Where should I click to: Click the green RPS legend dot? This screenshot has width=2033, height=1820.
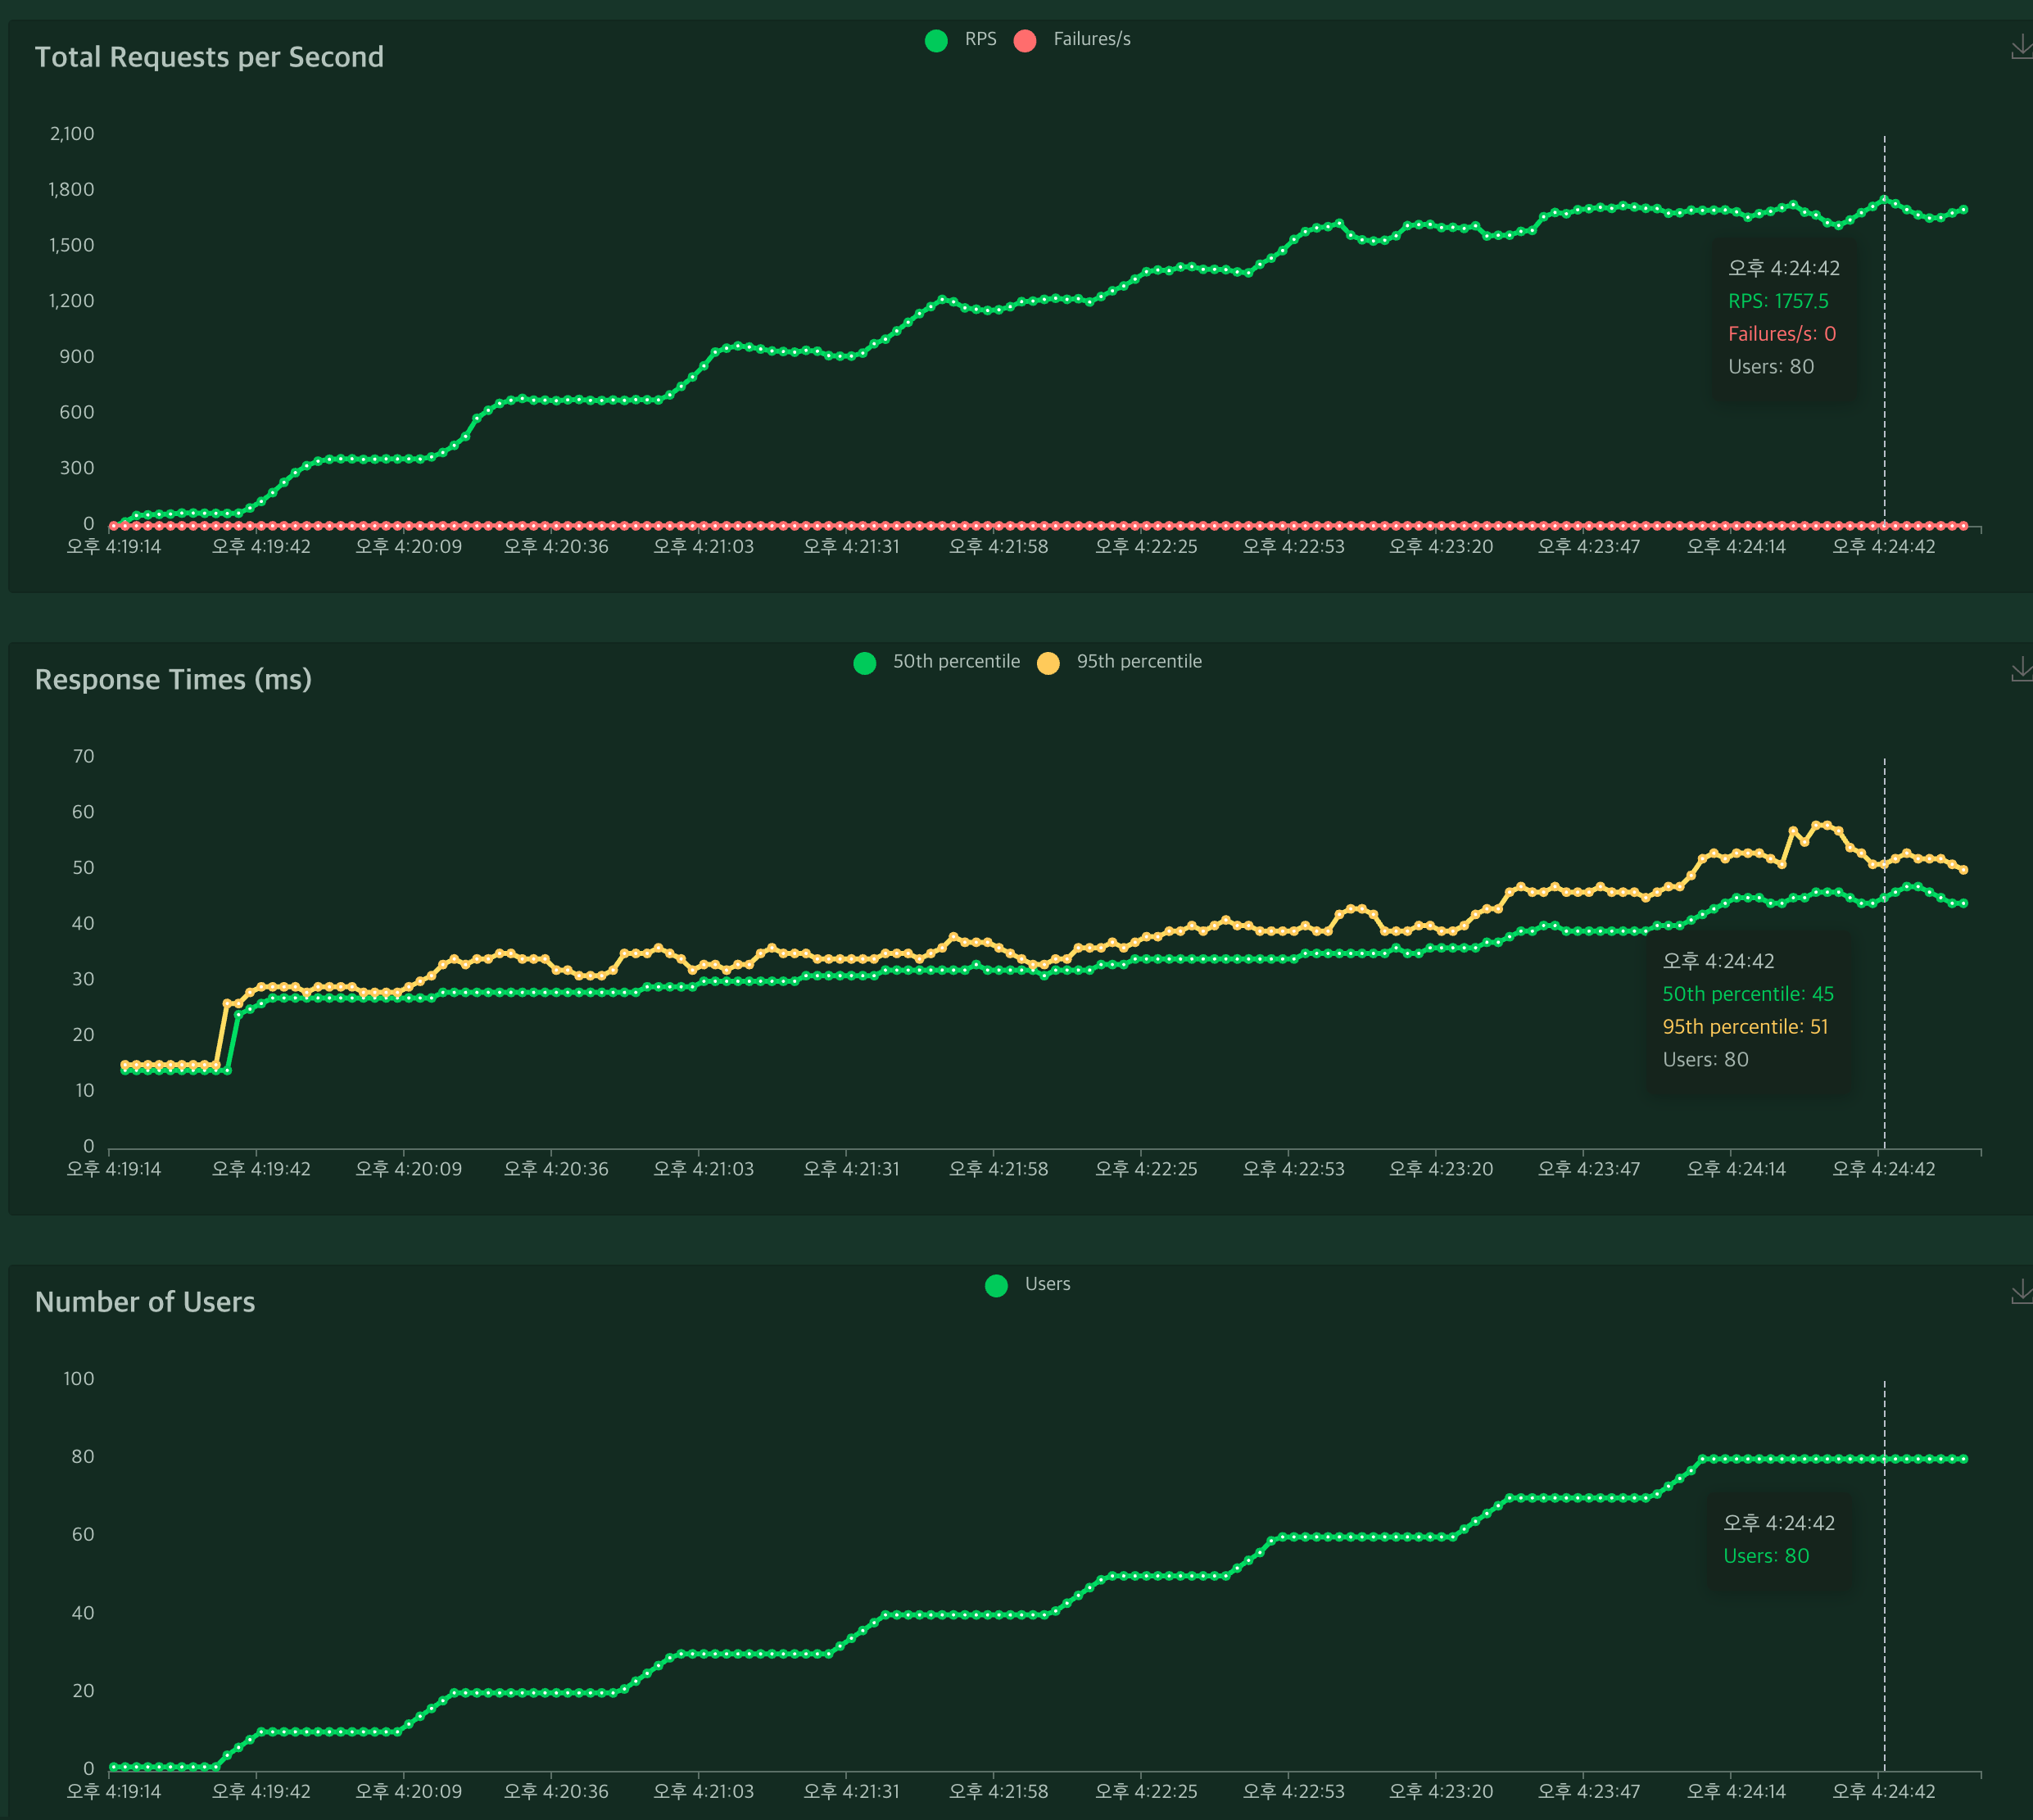click(x=936, y=40)
